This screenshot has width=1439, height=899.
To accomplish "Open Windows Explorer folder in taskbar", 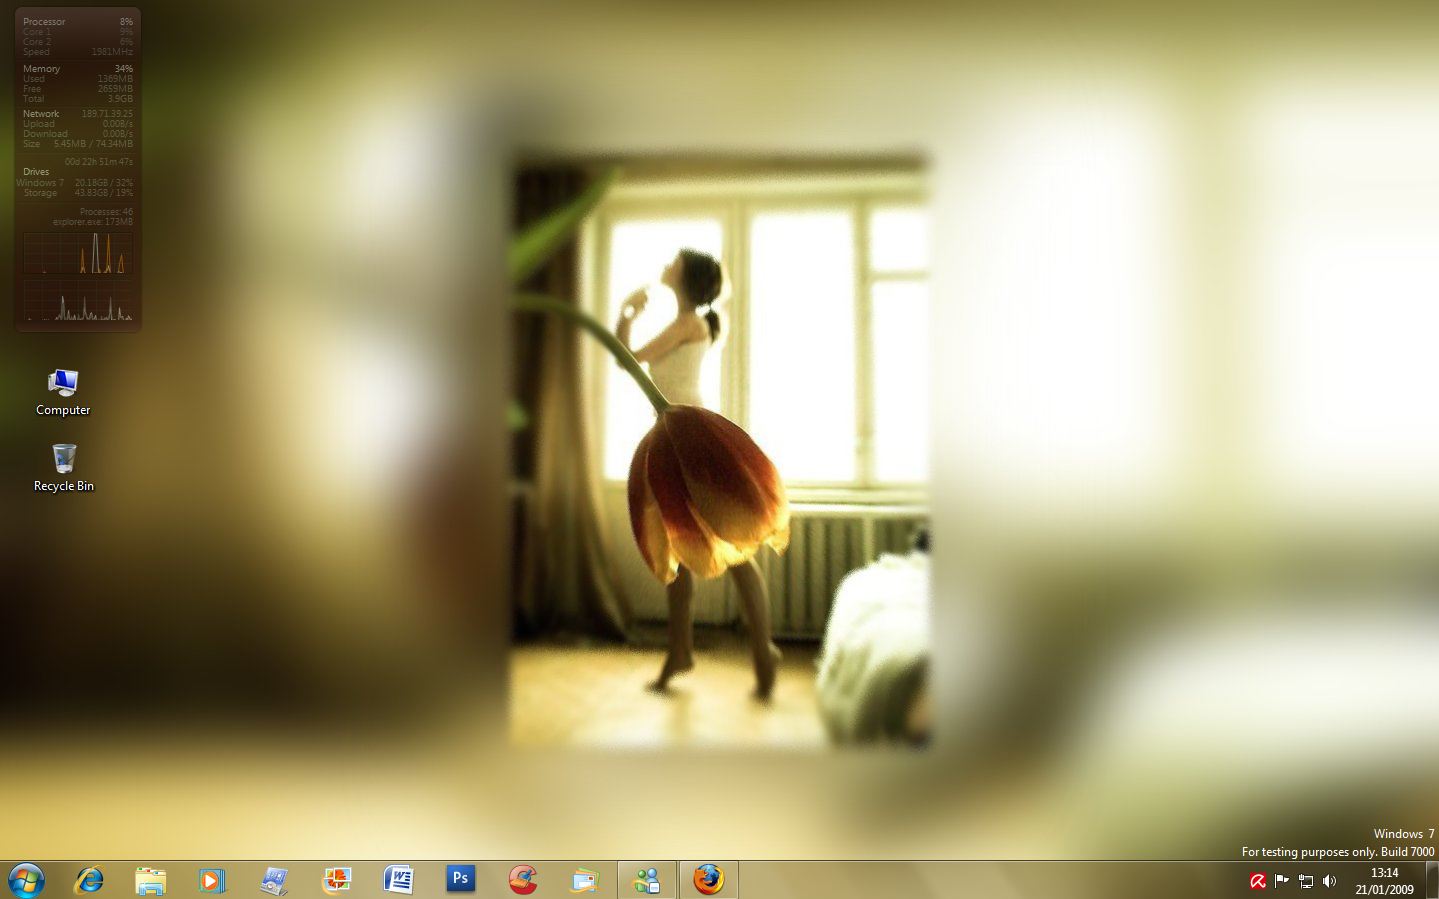I will [150, 880].
